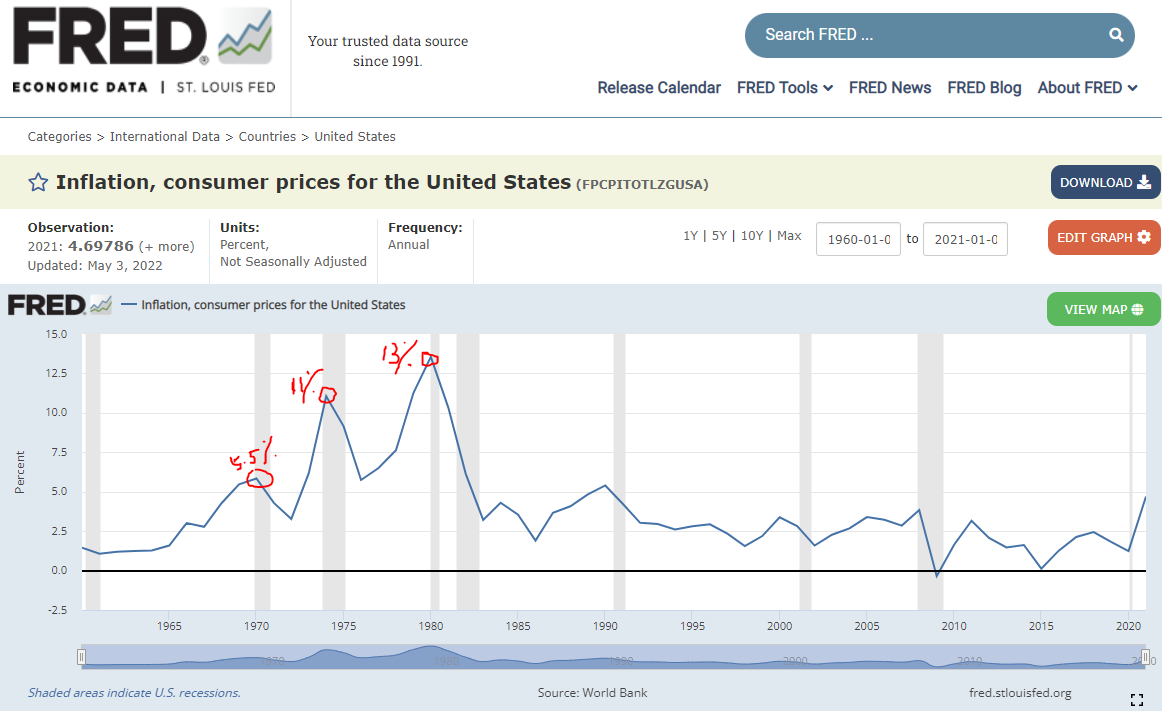Expand the About FRED menu
The width and height of the screenshot is (1162, 711).
tap(1087, 88)
